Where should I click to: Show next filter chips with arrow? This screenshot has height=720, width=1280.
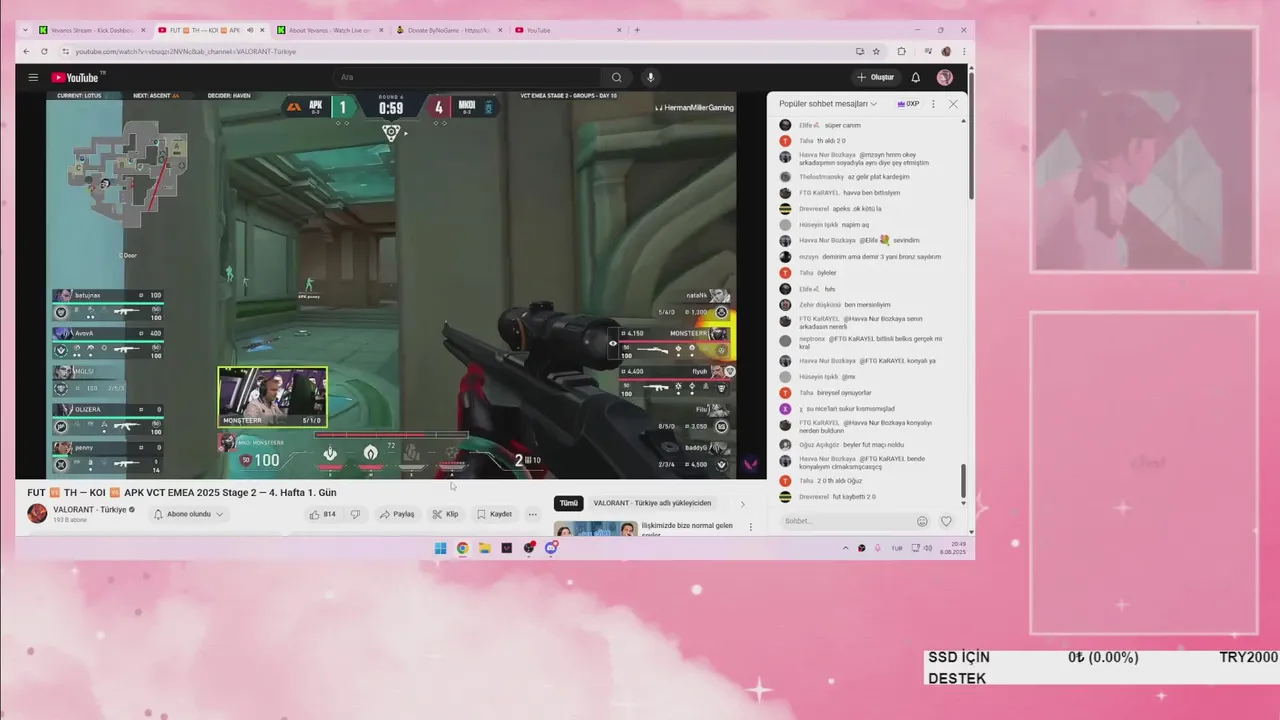(x=742, y=504)
